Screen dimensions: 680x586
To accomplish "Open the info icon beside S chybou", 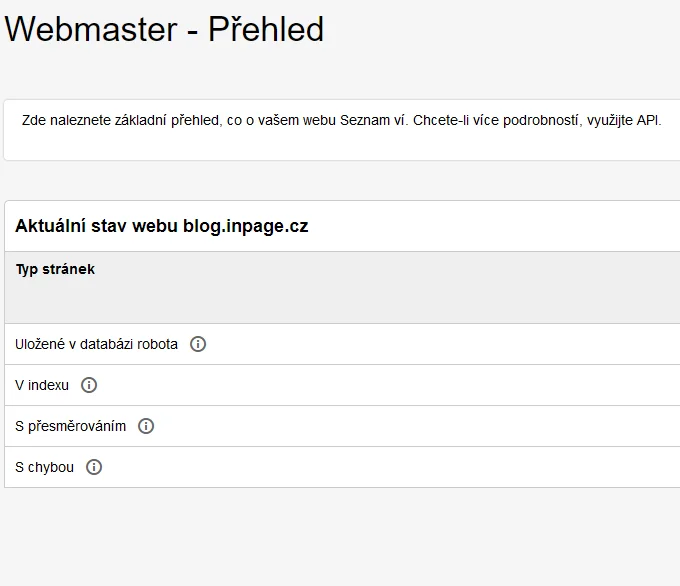I will [x=94, y=467].
